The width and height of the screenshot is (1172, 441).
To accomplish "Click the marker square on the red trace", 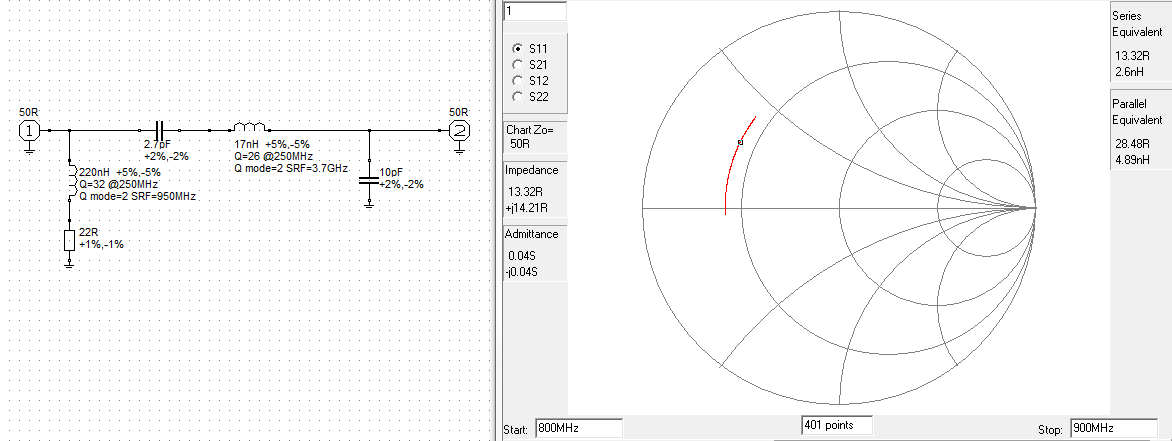I will pyautogui.click(x=740, y=142).
